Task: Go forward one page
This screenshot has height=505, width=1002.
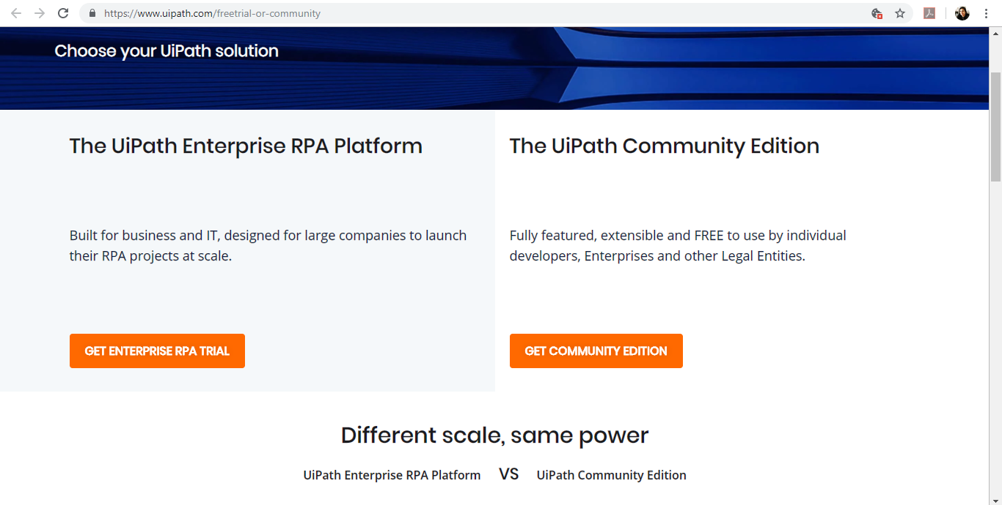Action: tap(40, 13)
